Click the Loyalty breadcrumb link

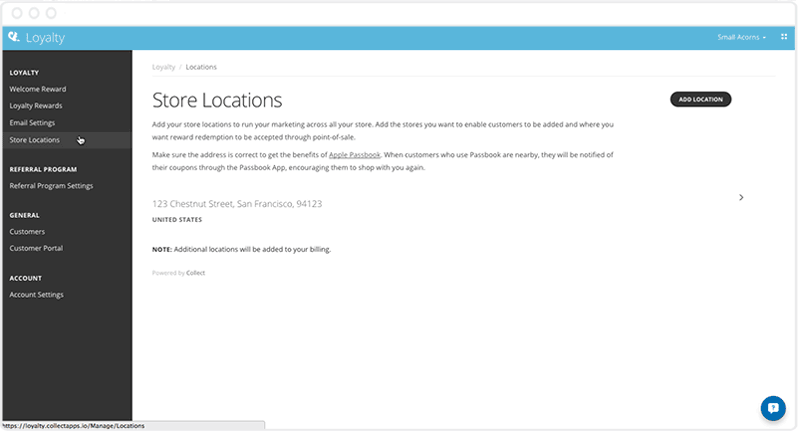click(163, 67)
